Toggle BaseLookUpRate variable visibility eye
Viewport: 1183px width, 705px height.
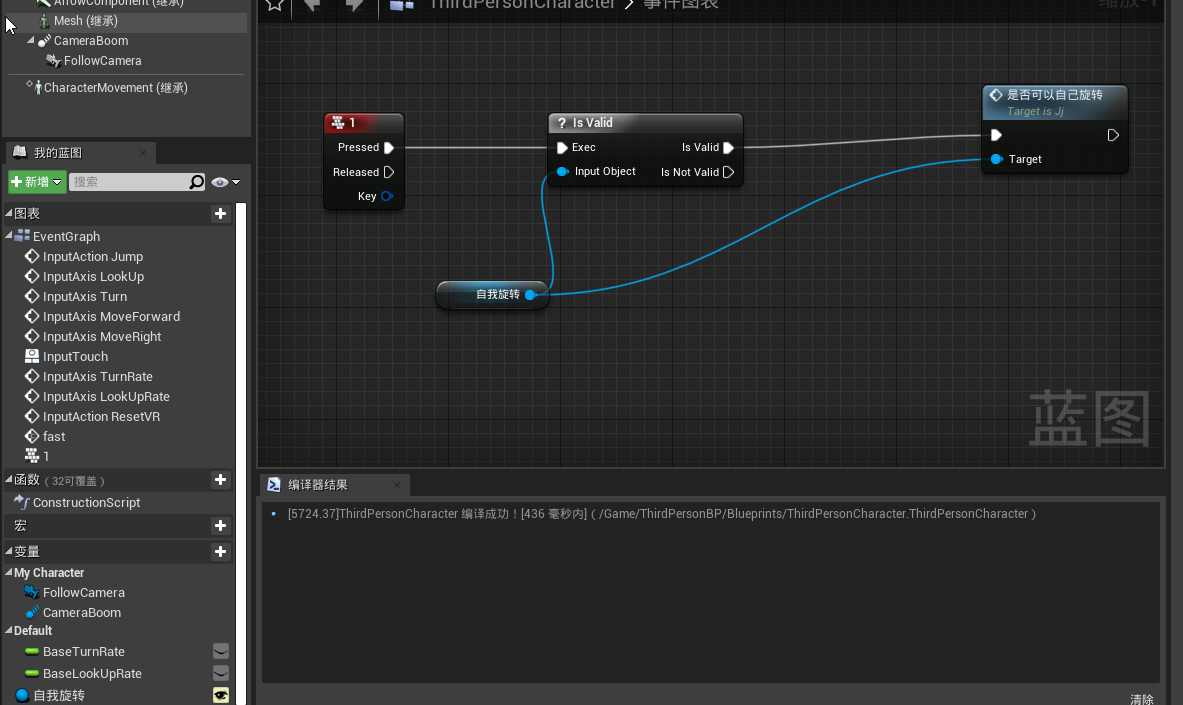pos(221,673)
